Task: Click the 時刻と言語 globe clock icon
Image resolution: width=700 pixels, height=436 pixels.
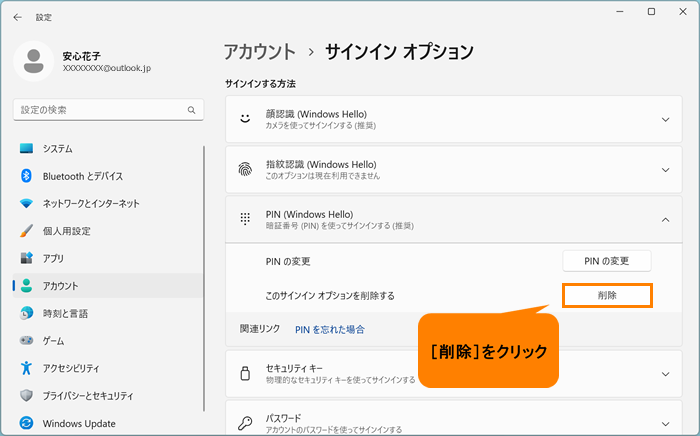Action: coord(26,313)
